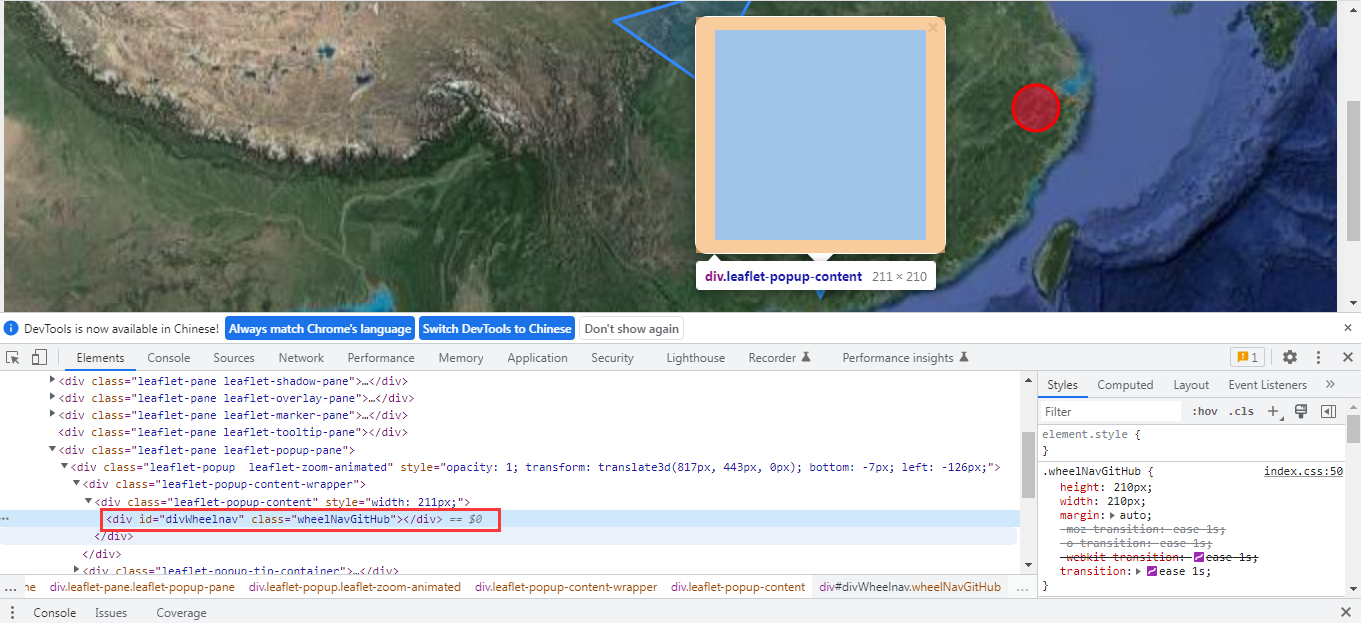
Task: Switch to the Elements tab
Action: point(100,358)
